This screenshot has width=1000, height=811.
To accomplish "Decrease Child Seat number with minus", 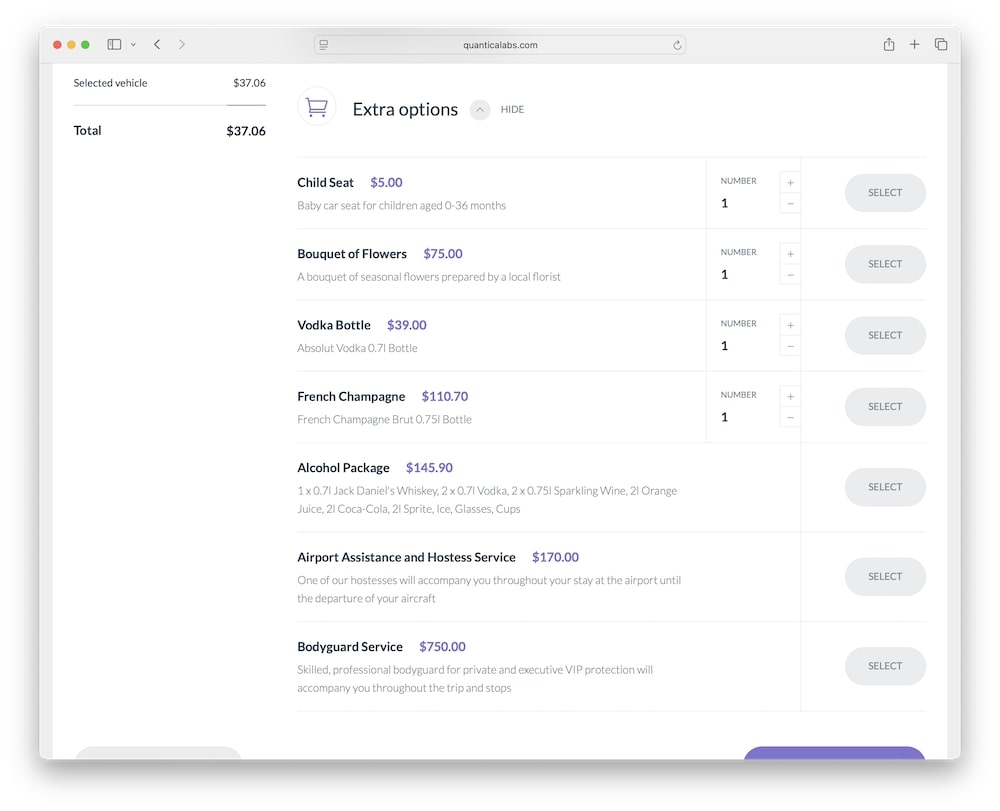I will [x=790, y=204].
